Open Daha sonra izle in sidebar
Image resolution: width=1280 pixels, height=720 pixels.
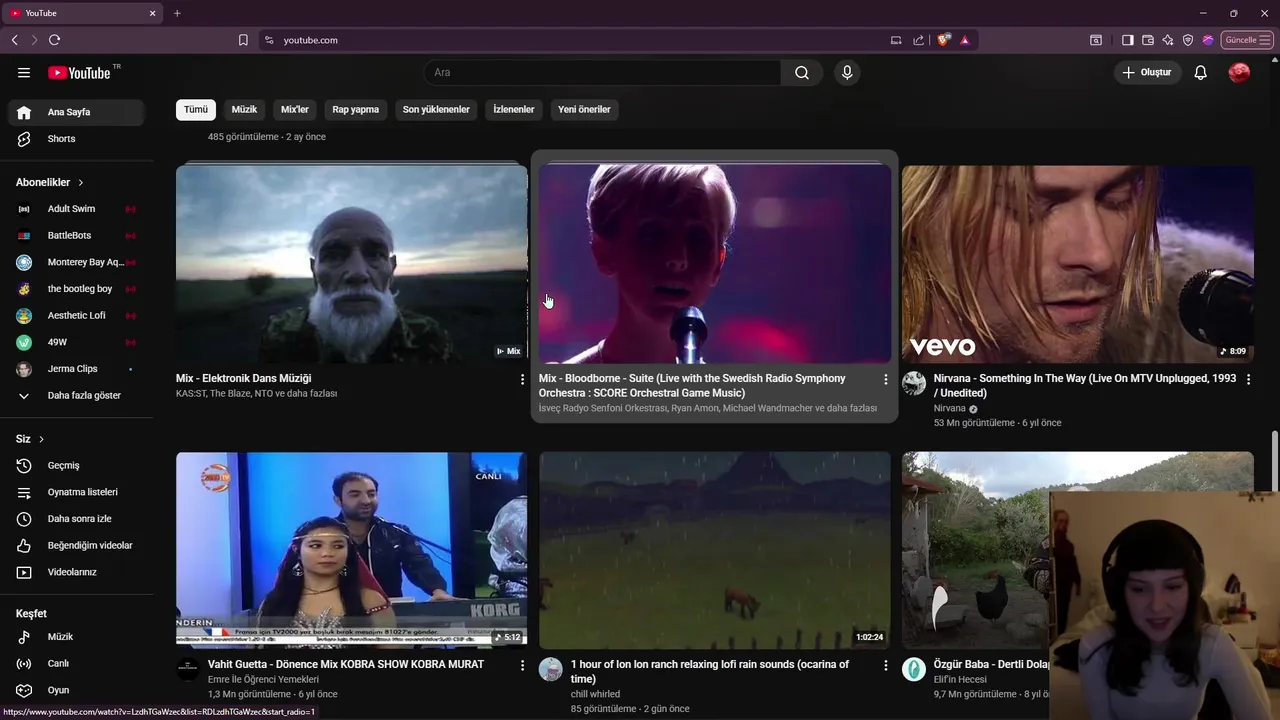(x=76, y=519)
